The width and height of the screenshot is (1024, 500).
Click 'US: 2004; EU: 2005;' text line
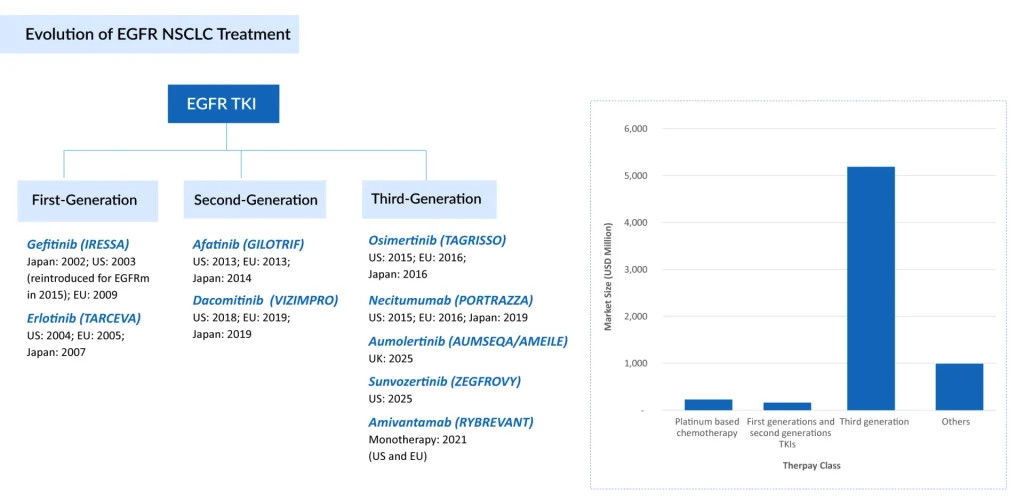pyautogui.click(x=75, y=336)
